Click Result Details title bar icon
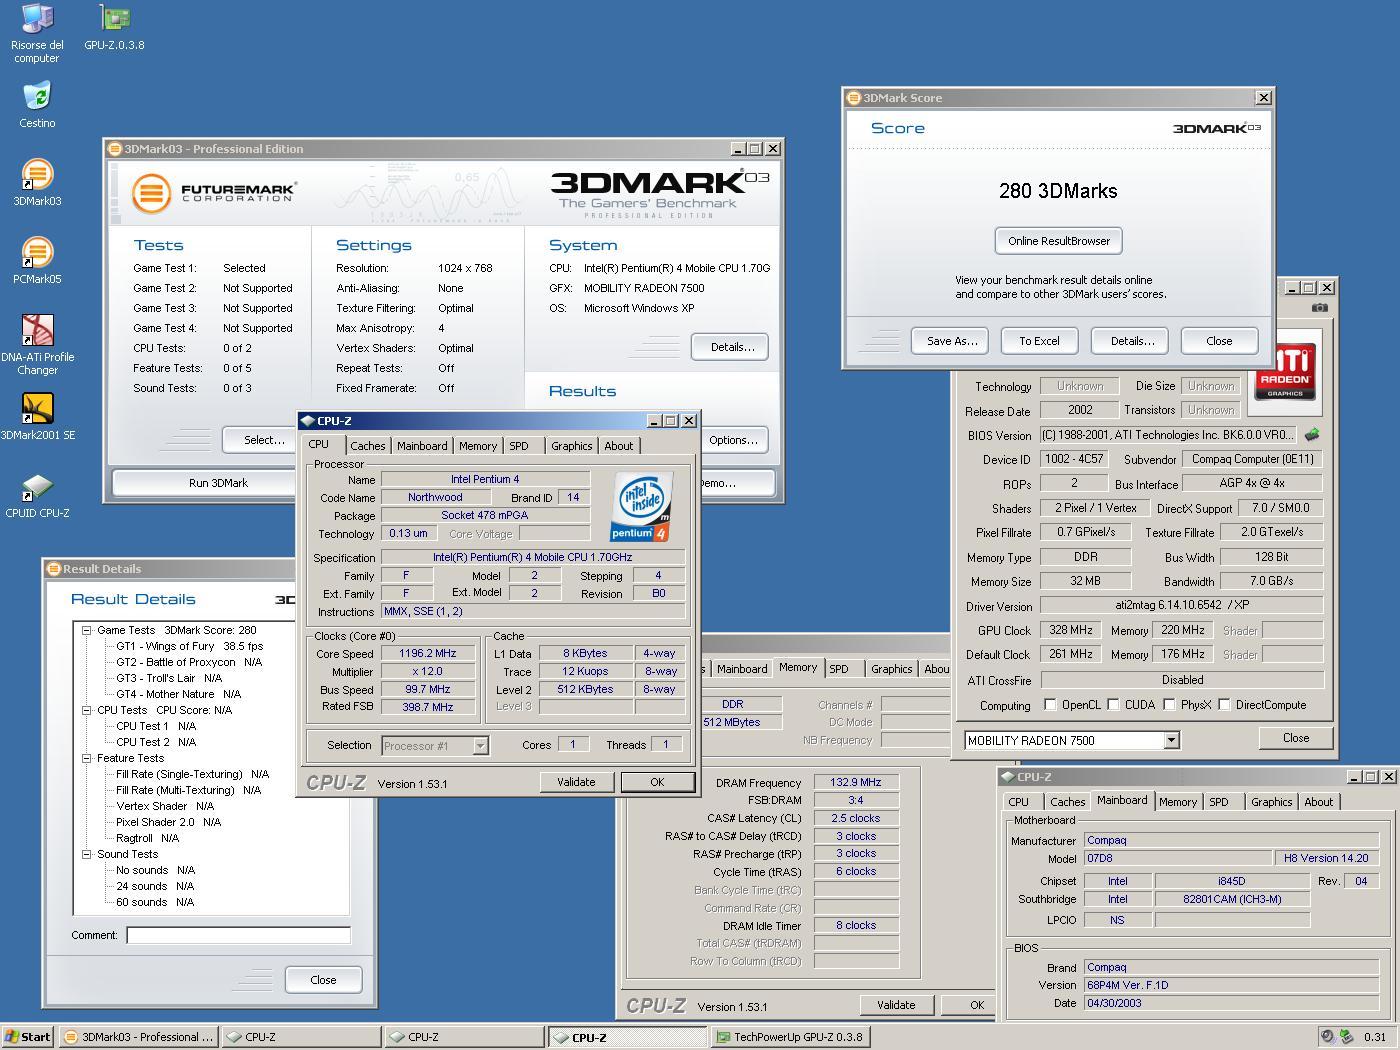 tap(54, 569)
